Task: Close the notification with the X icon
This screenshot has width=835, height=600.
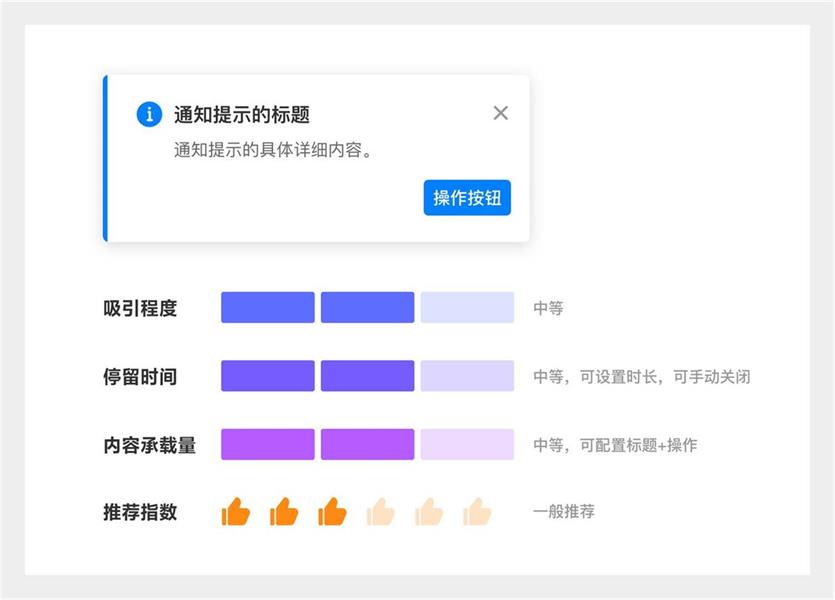Action: tap(501, 113)
